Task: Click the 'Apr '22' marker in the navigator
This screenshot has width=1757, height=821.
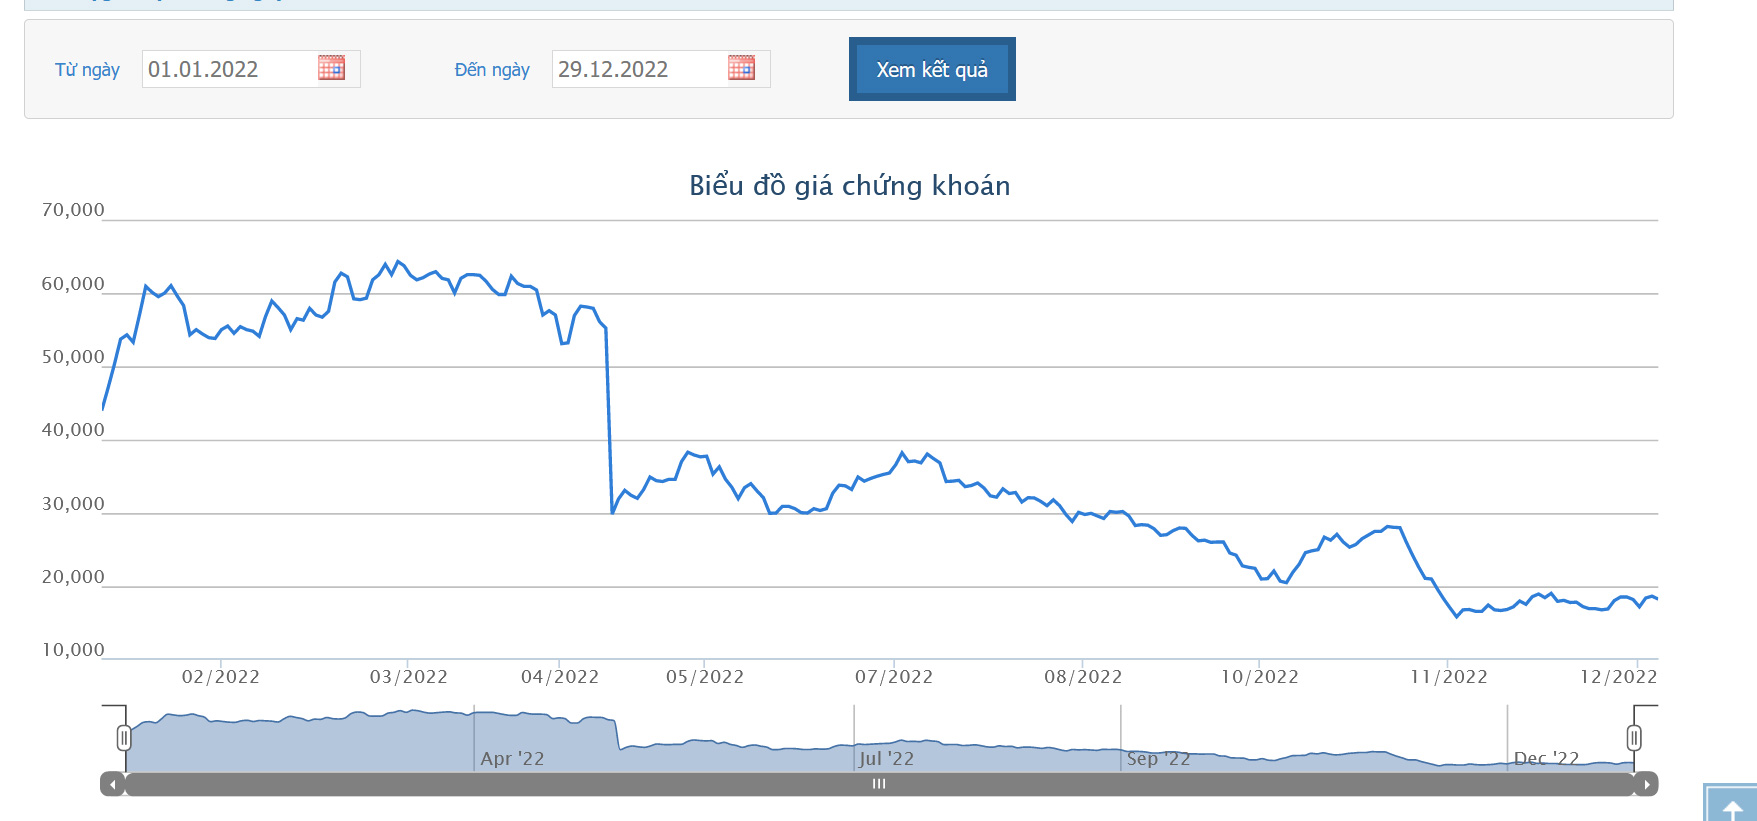Action: click(x=512, y=759)
